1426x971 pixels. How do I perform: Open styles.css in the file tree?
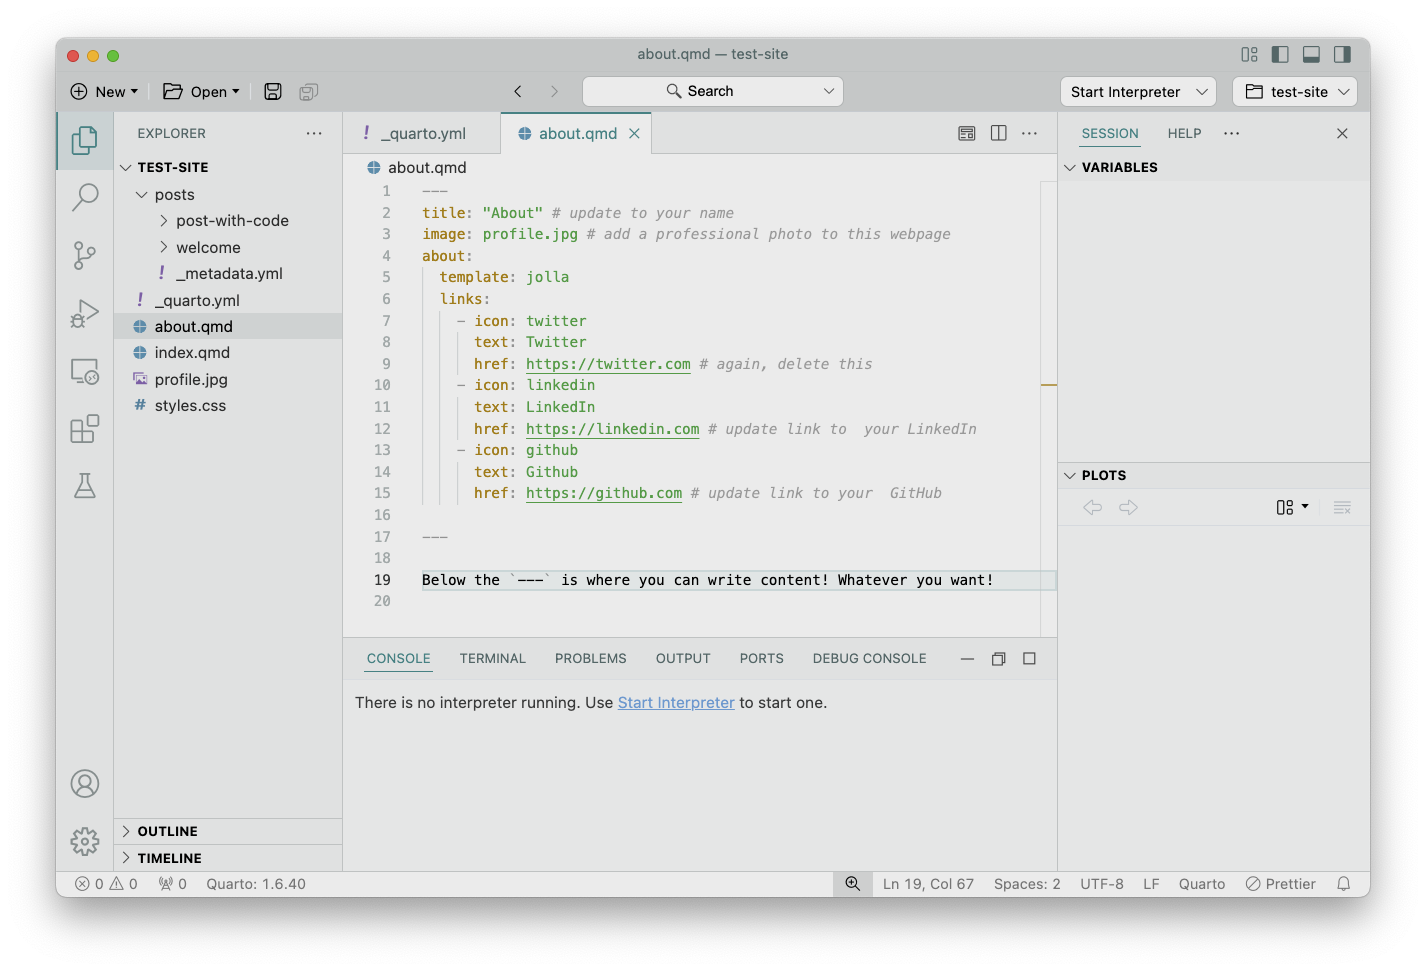[228, 405]
